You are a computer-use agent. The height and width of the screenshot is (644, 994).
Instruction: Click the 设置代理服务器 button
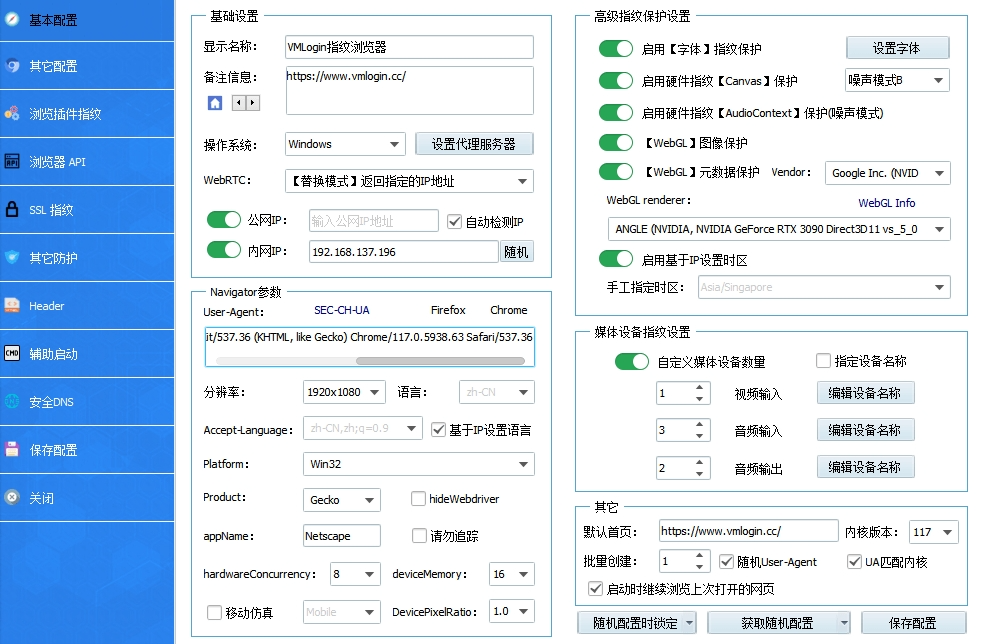pos(471,144)
